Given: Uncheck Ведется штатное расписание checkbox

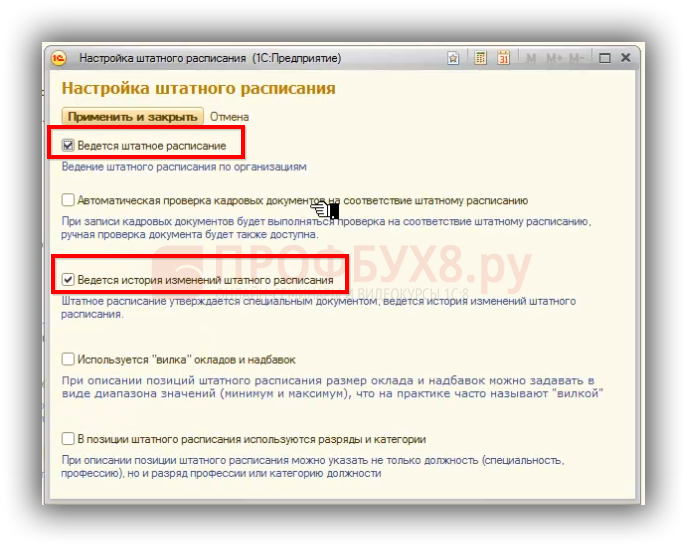Looking at the screenshot, I should [x=69, y=146].
